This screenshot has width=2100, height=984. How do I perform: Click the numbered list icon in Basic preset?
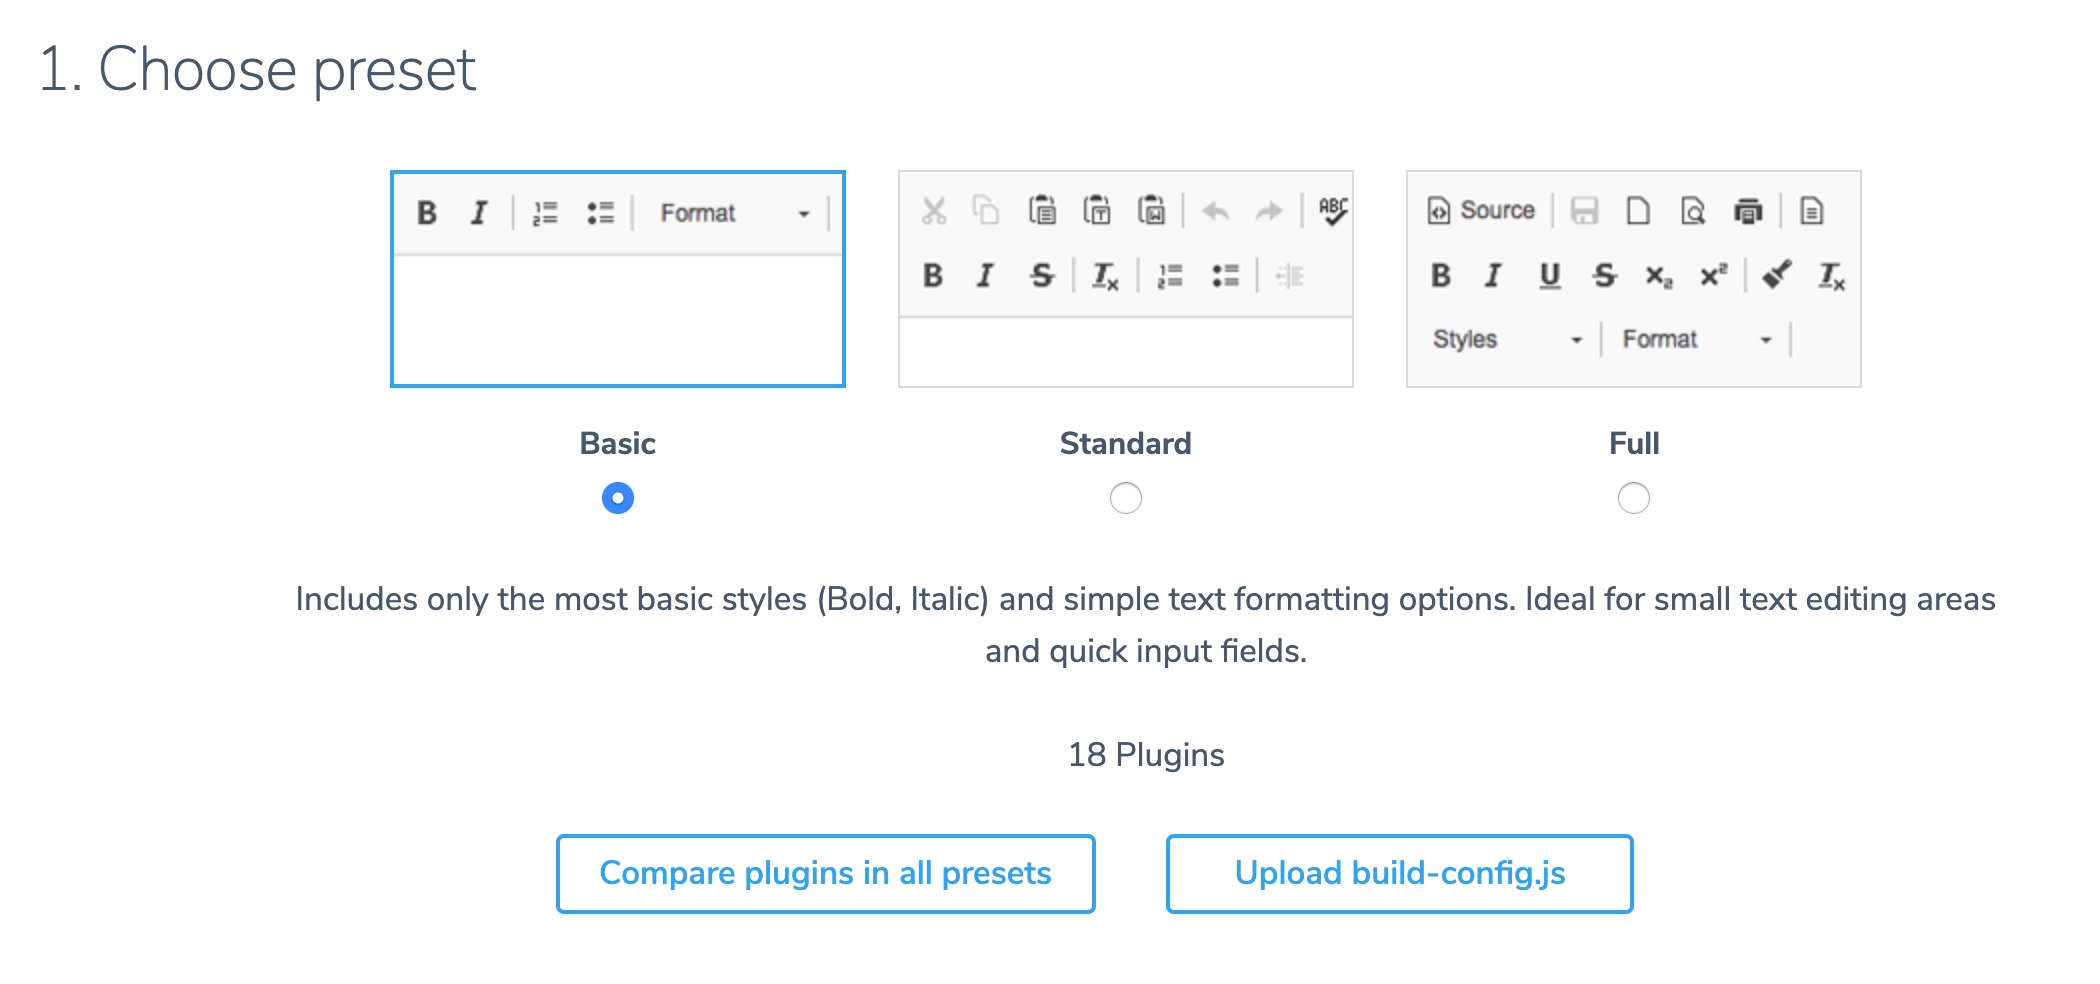pyautogui.click(x=545, y=213)
